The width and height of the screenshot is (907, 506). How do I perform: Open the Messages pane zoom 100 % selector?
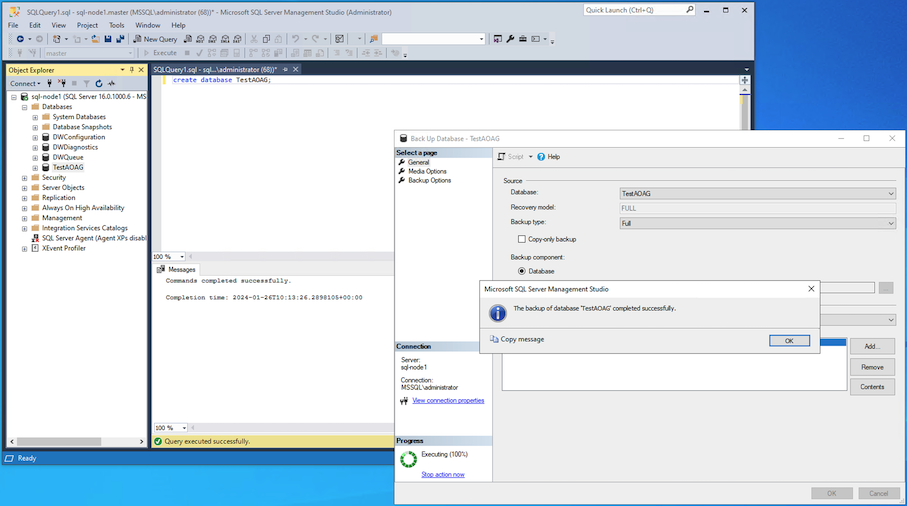click(171, 428)
